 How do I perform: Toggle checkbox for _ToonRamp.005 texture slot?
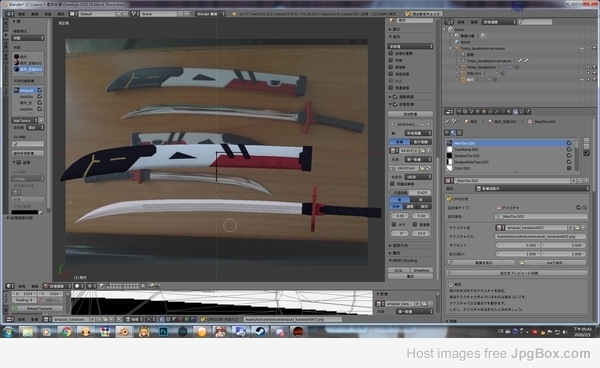[569, 149]
